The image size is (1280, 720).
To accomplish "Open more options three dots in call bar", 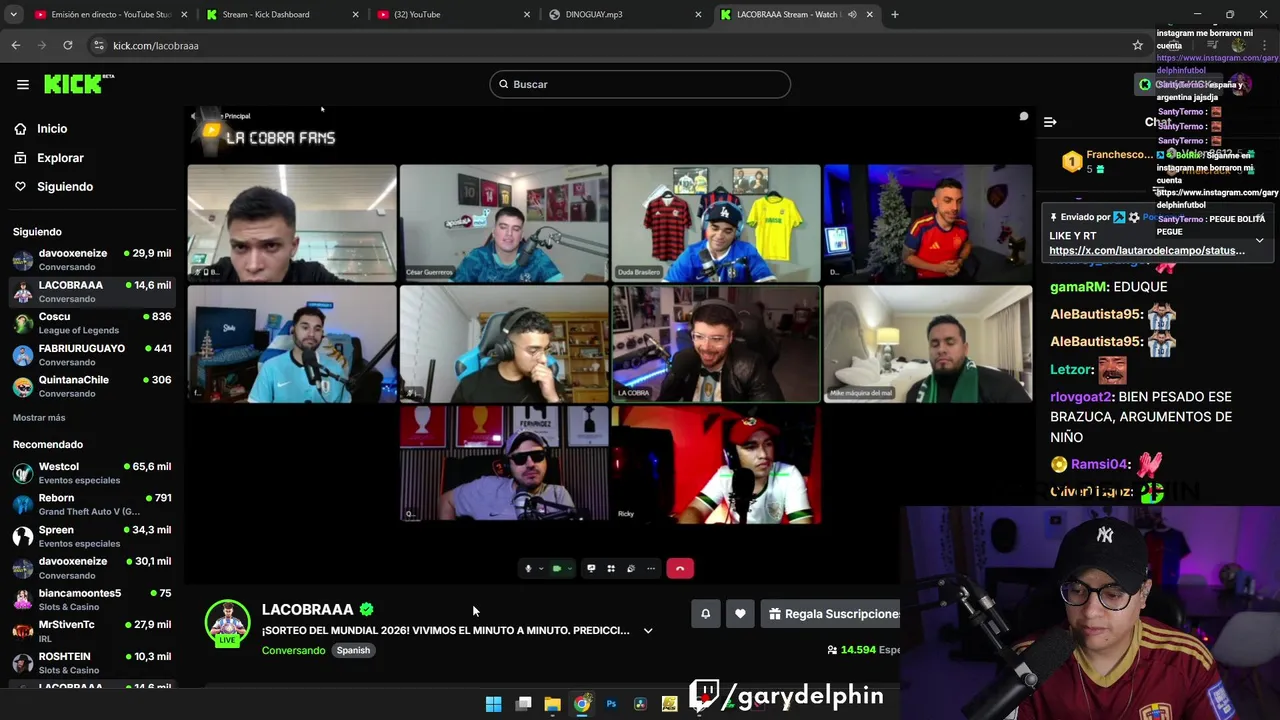I will click(x=651, y=569).
